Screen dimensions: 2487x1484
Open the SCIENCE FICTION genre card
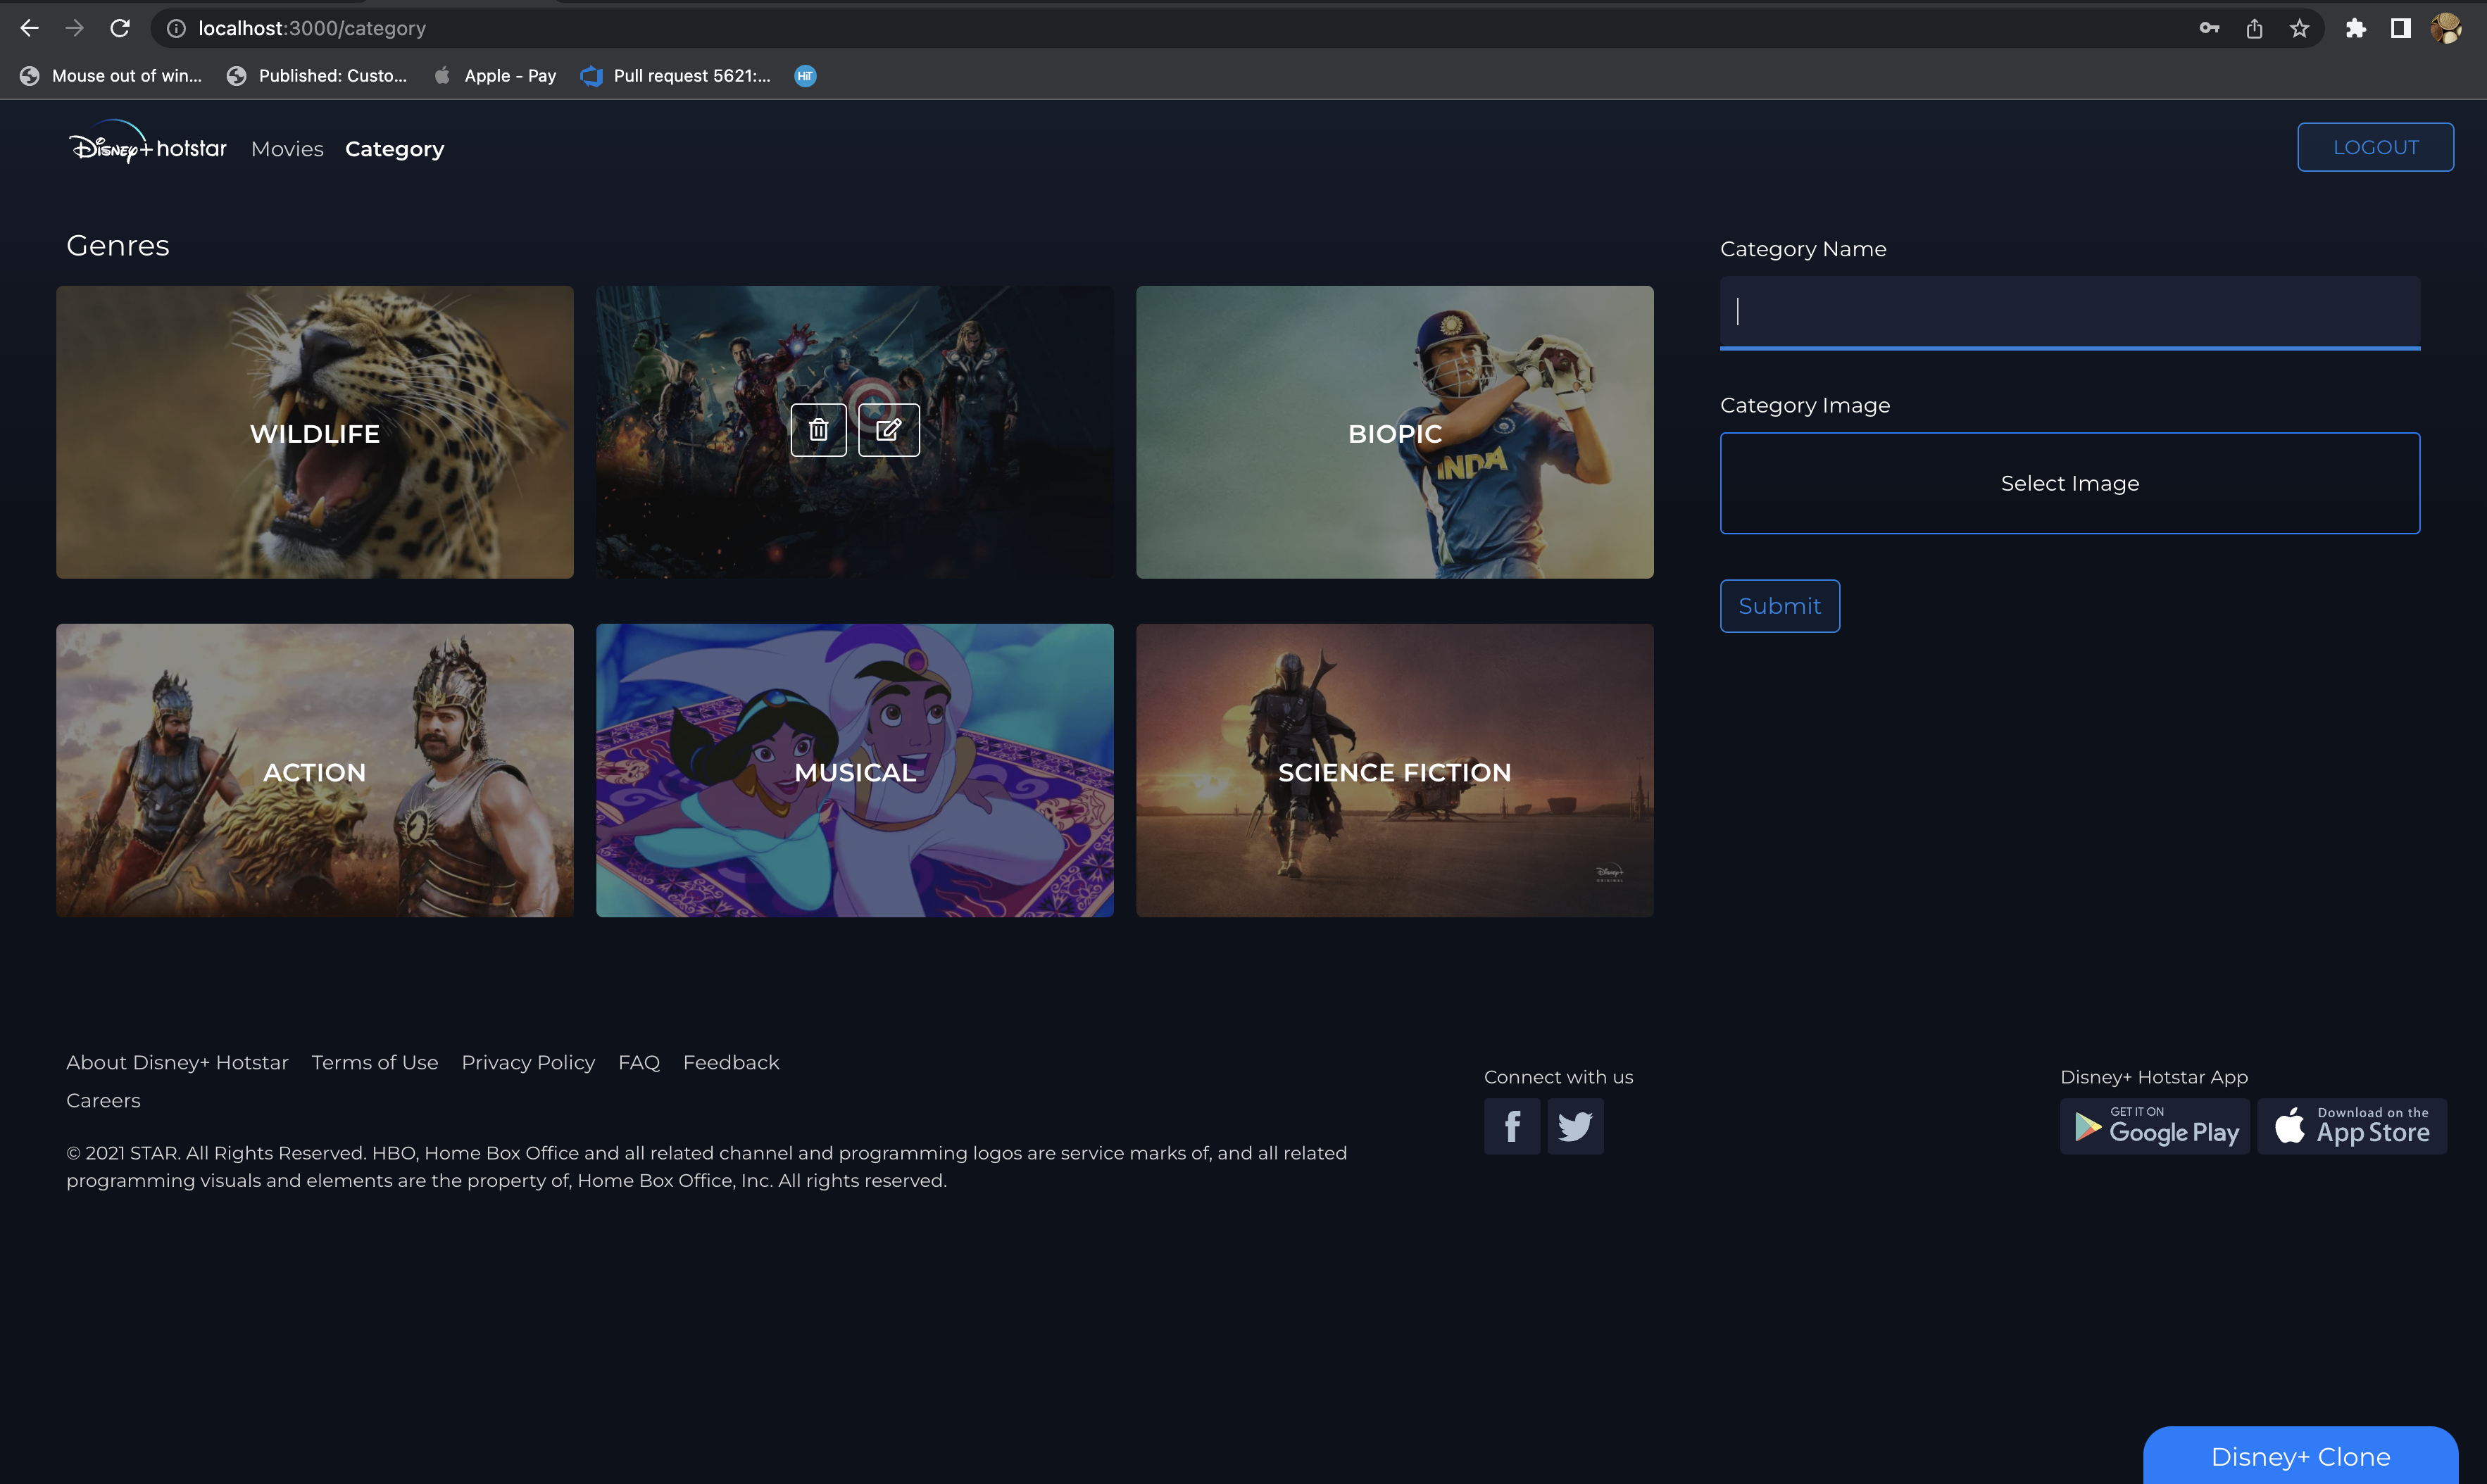click(x=1394, y=770)
